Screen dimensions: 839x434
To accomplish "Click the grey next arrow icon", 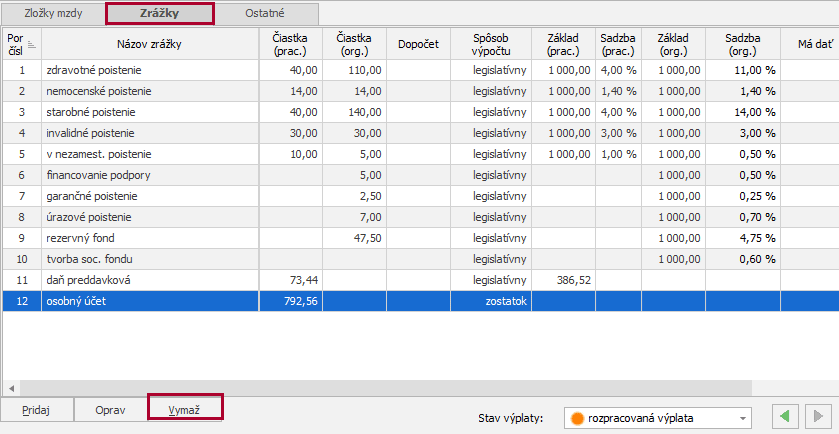I will point(817,417).
